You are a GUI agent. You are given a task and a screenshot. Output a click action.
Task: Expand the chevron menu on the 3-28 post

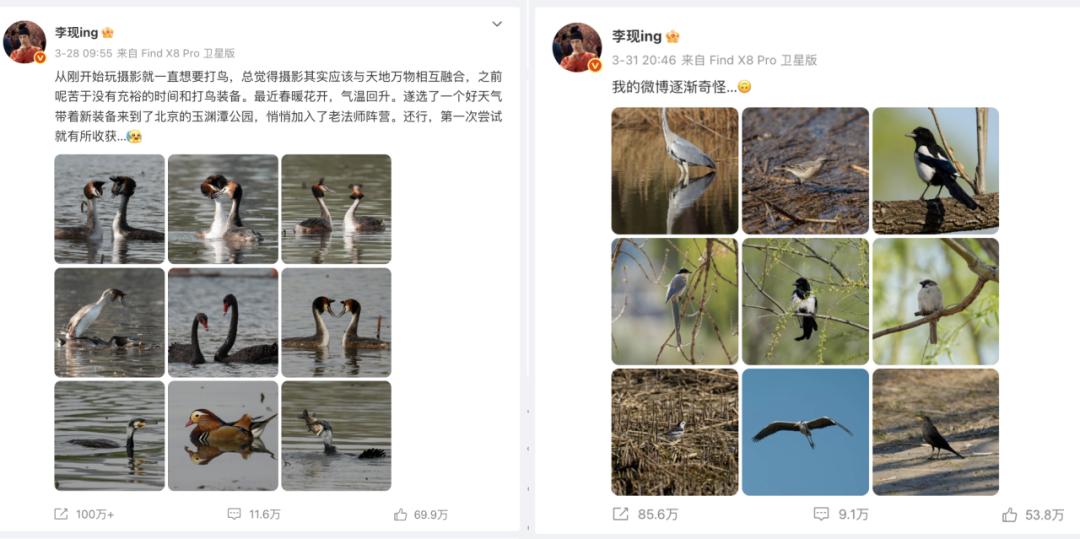tap(497, 24)
